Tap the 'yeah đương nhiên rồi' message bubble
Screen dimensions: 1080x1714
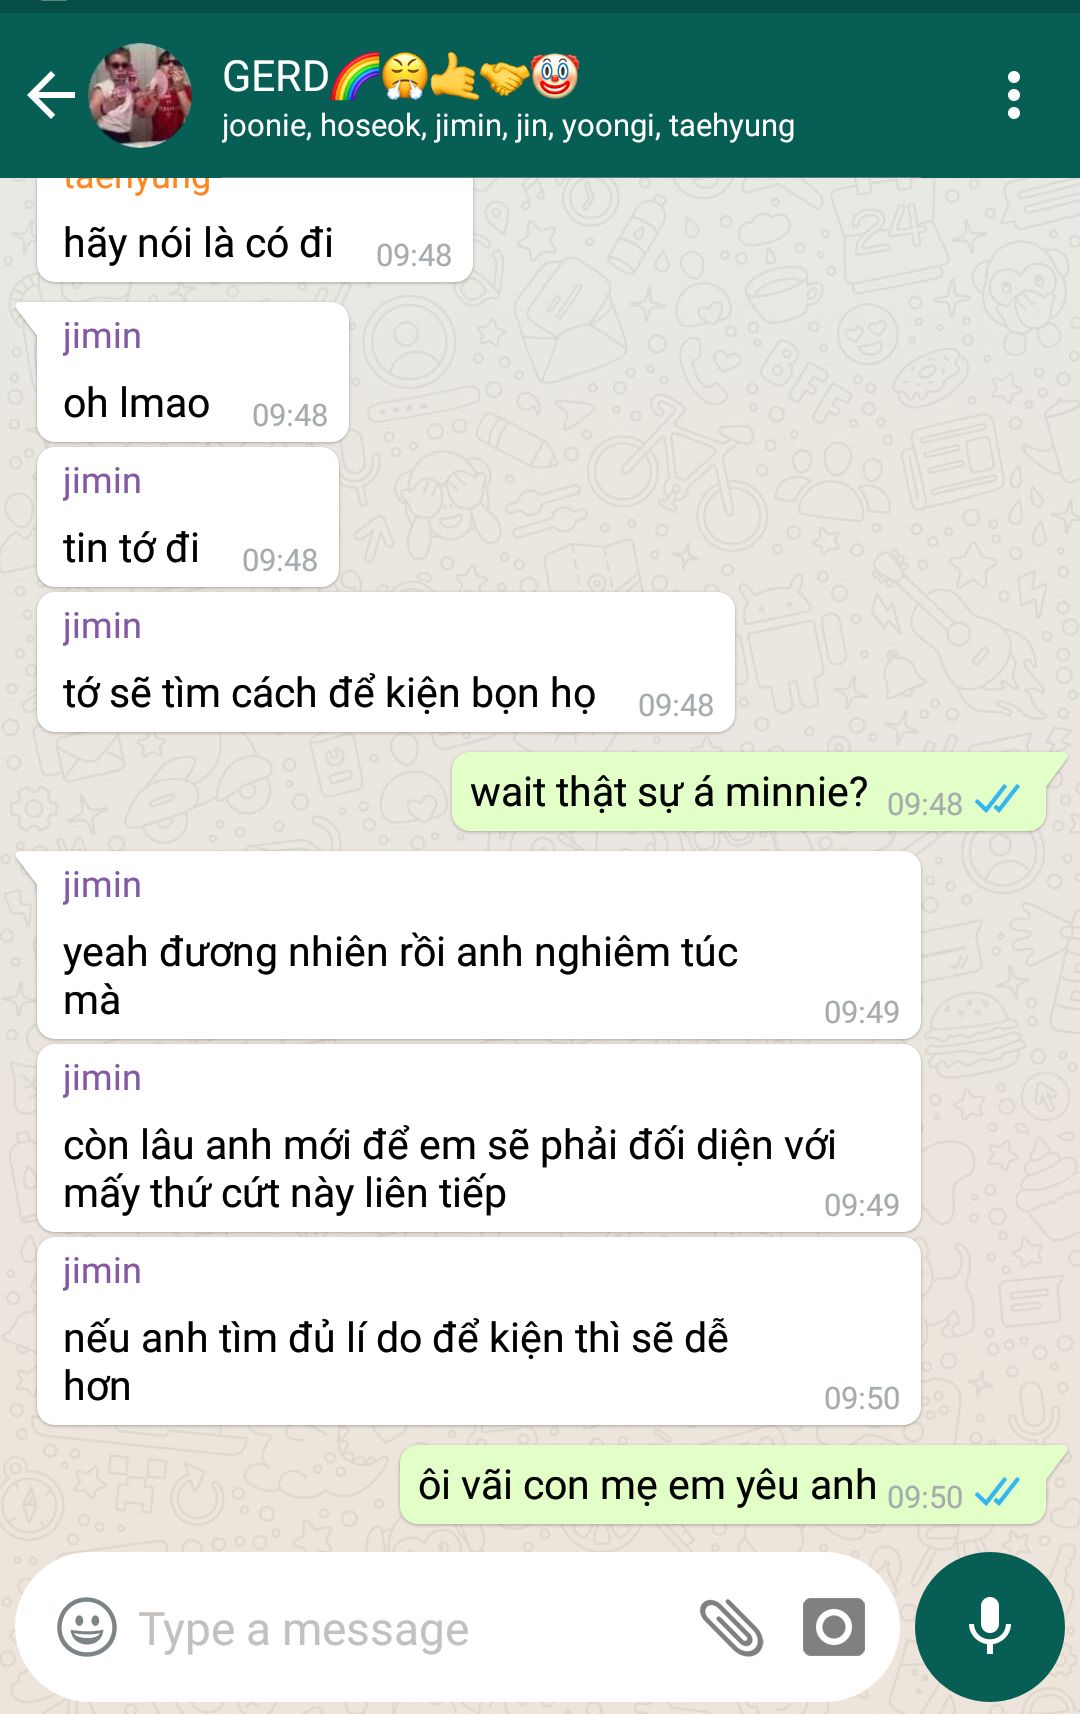[x=479, y=946]
